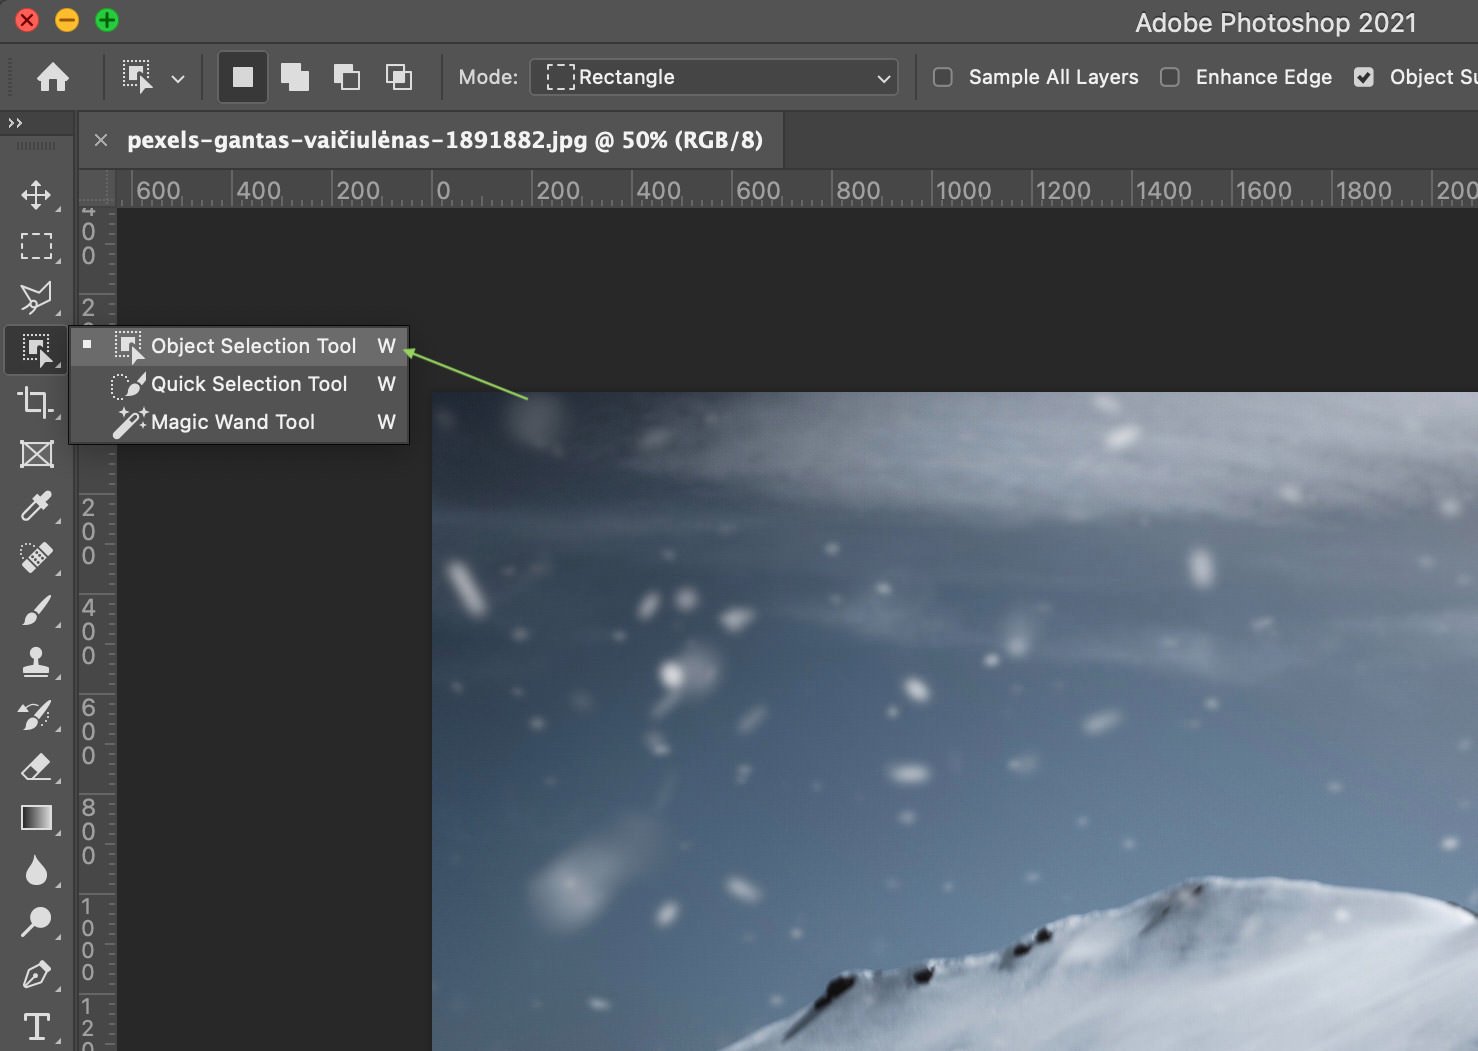Image resolution: width=1478 pixels, height=1051 pixels.
Task: Switch to the pexels-gantas-vaičiulėnas-1891882.jpg tab
Action: 444,140
